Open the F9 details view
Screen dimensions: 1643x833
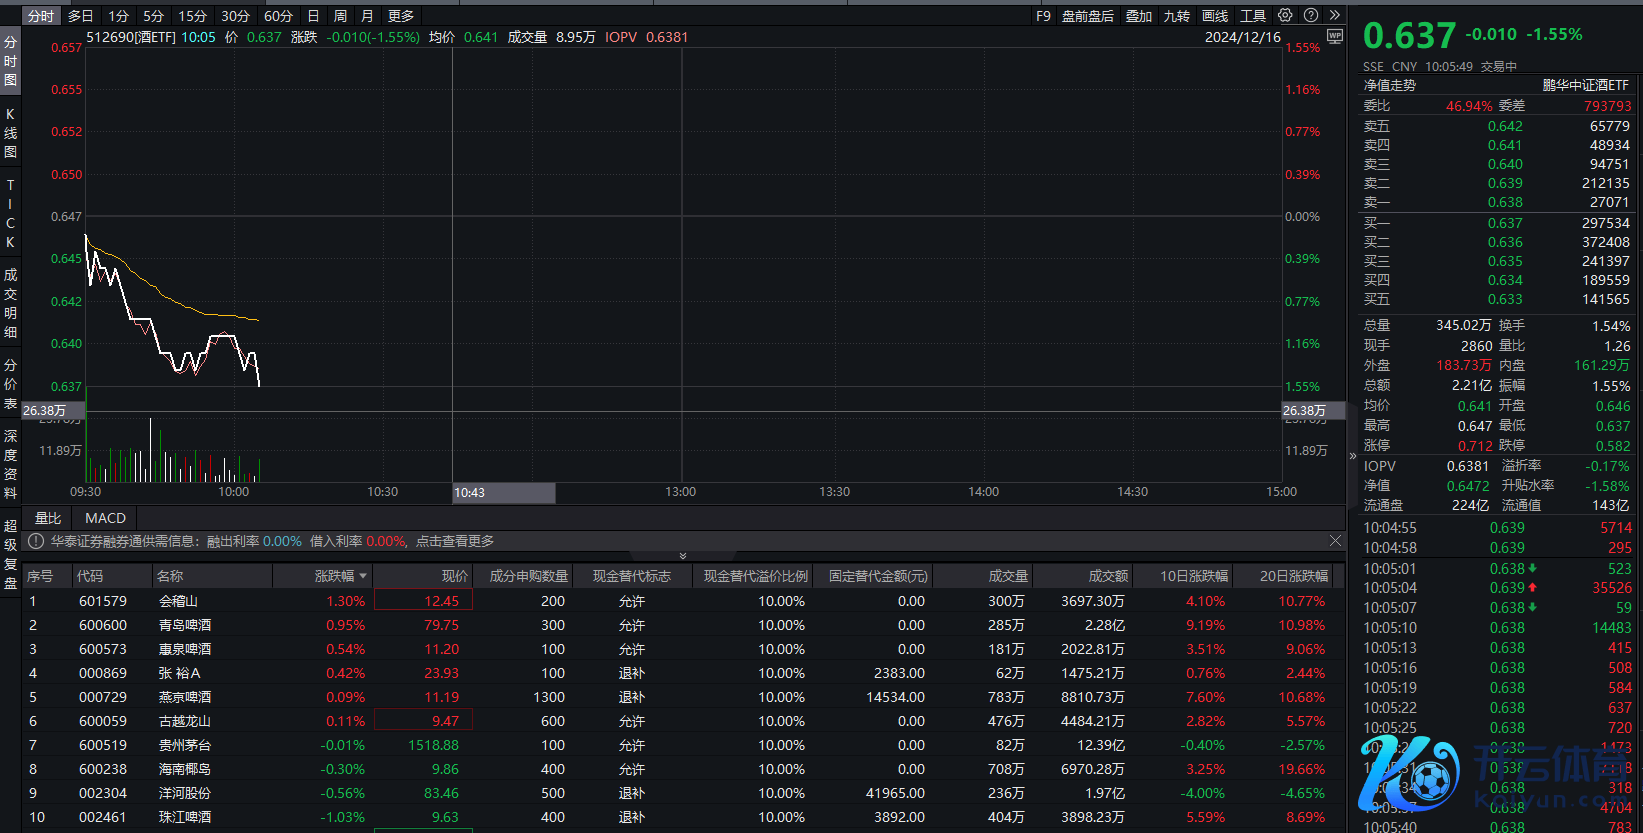pos(1043,16)
